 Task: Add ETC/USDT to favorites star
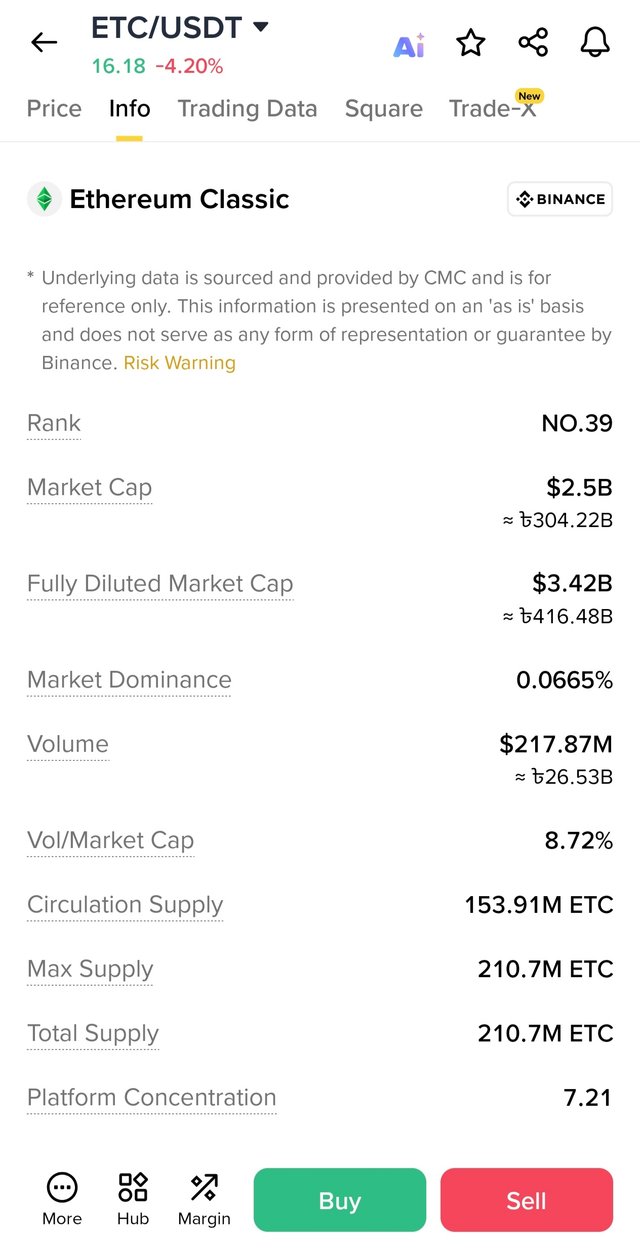(x=470, y=43)
